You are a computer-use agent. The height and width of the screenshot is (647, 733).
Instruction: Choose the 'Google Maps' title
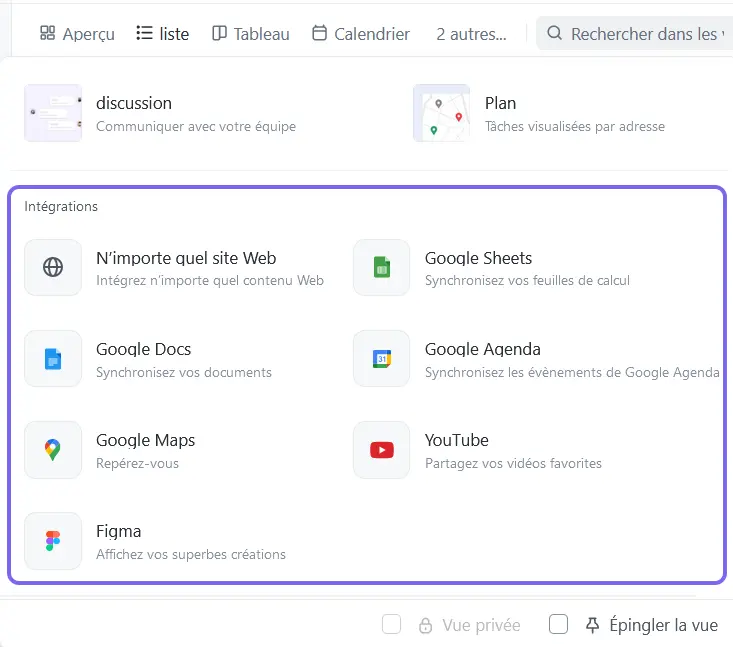click(x=145, y=440)
